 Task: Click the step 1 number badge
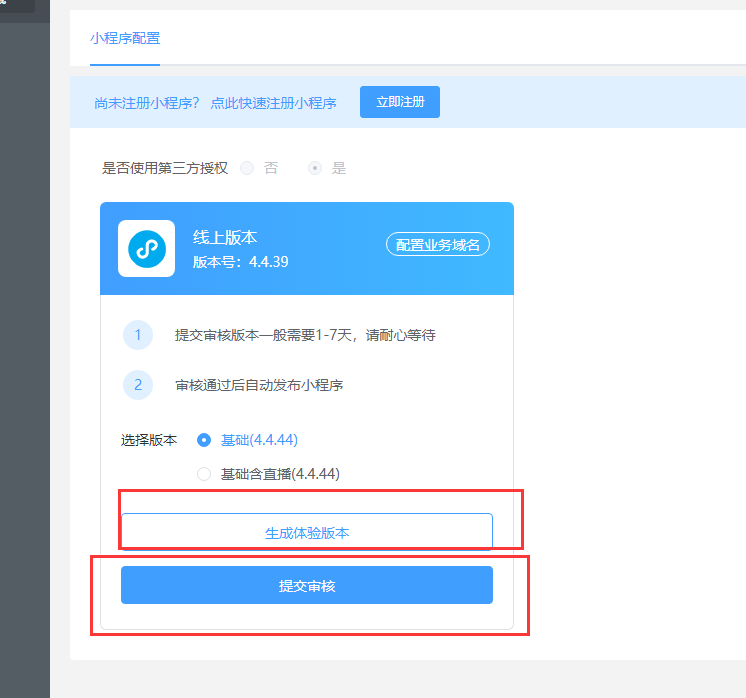point(138,335)
